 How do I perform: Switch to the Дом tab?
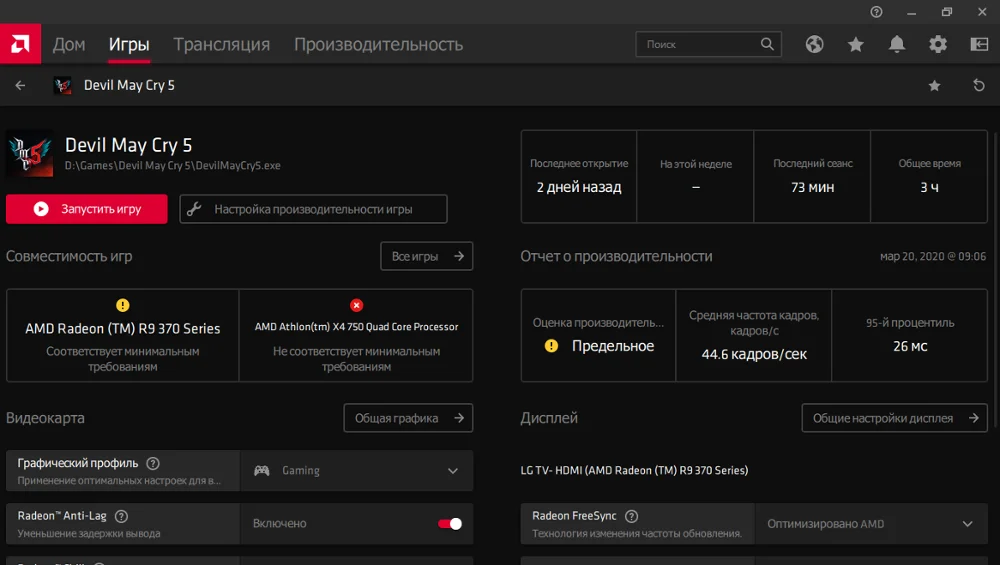click(x=69, y=44)
